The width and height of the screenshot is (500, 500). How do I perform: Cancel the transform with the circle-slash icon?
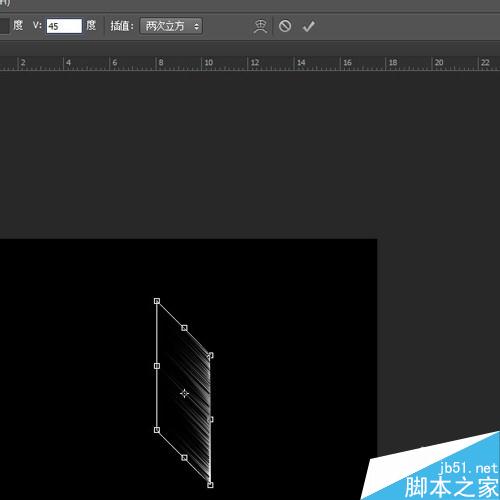point(285,26)
